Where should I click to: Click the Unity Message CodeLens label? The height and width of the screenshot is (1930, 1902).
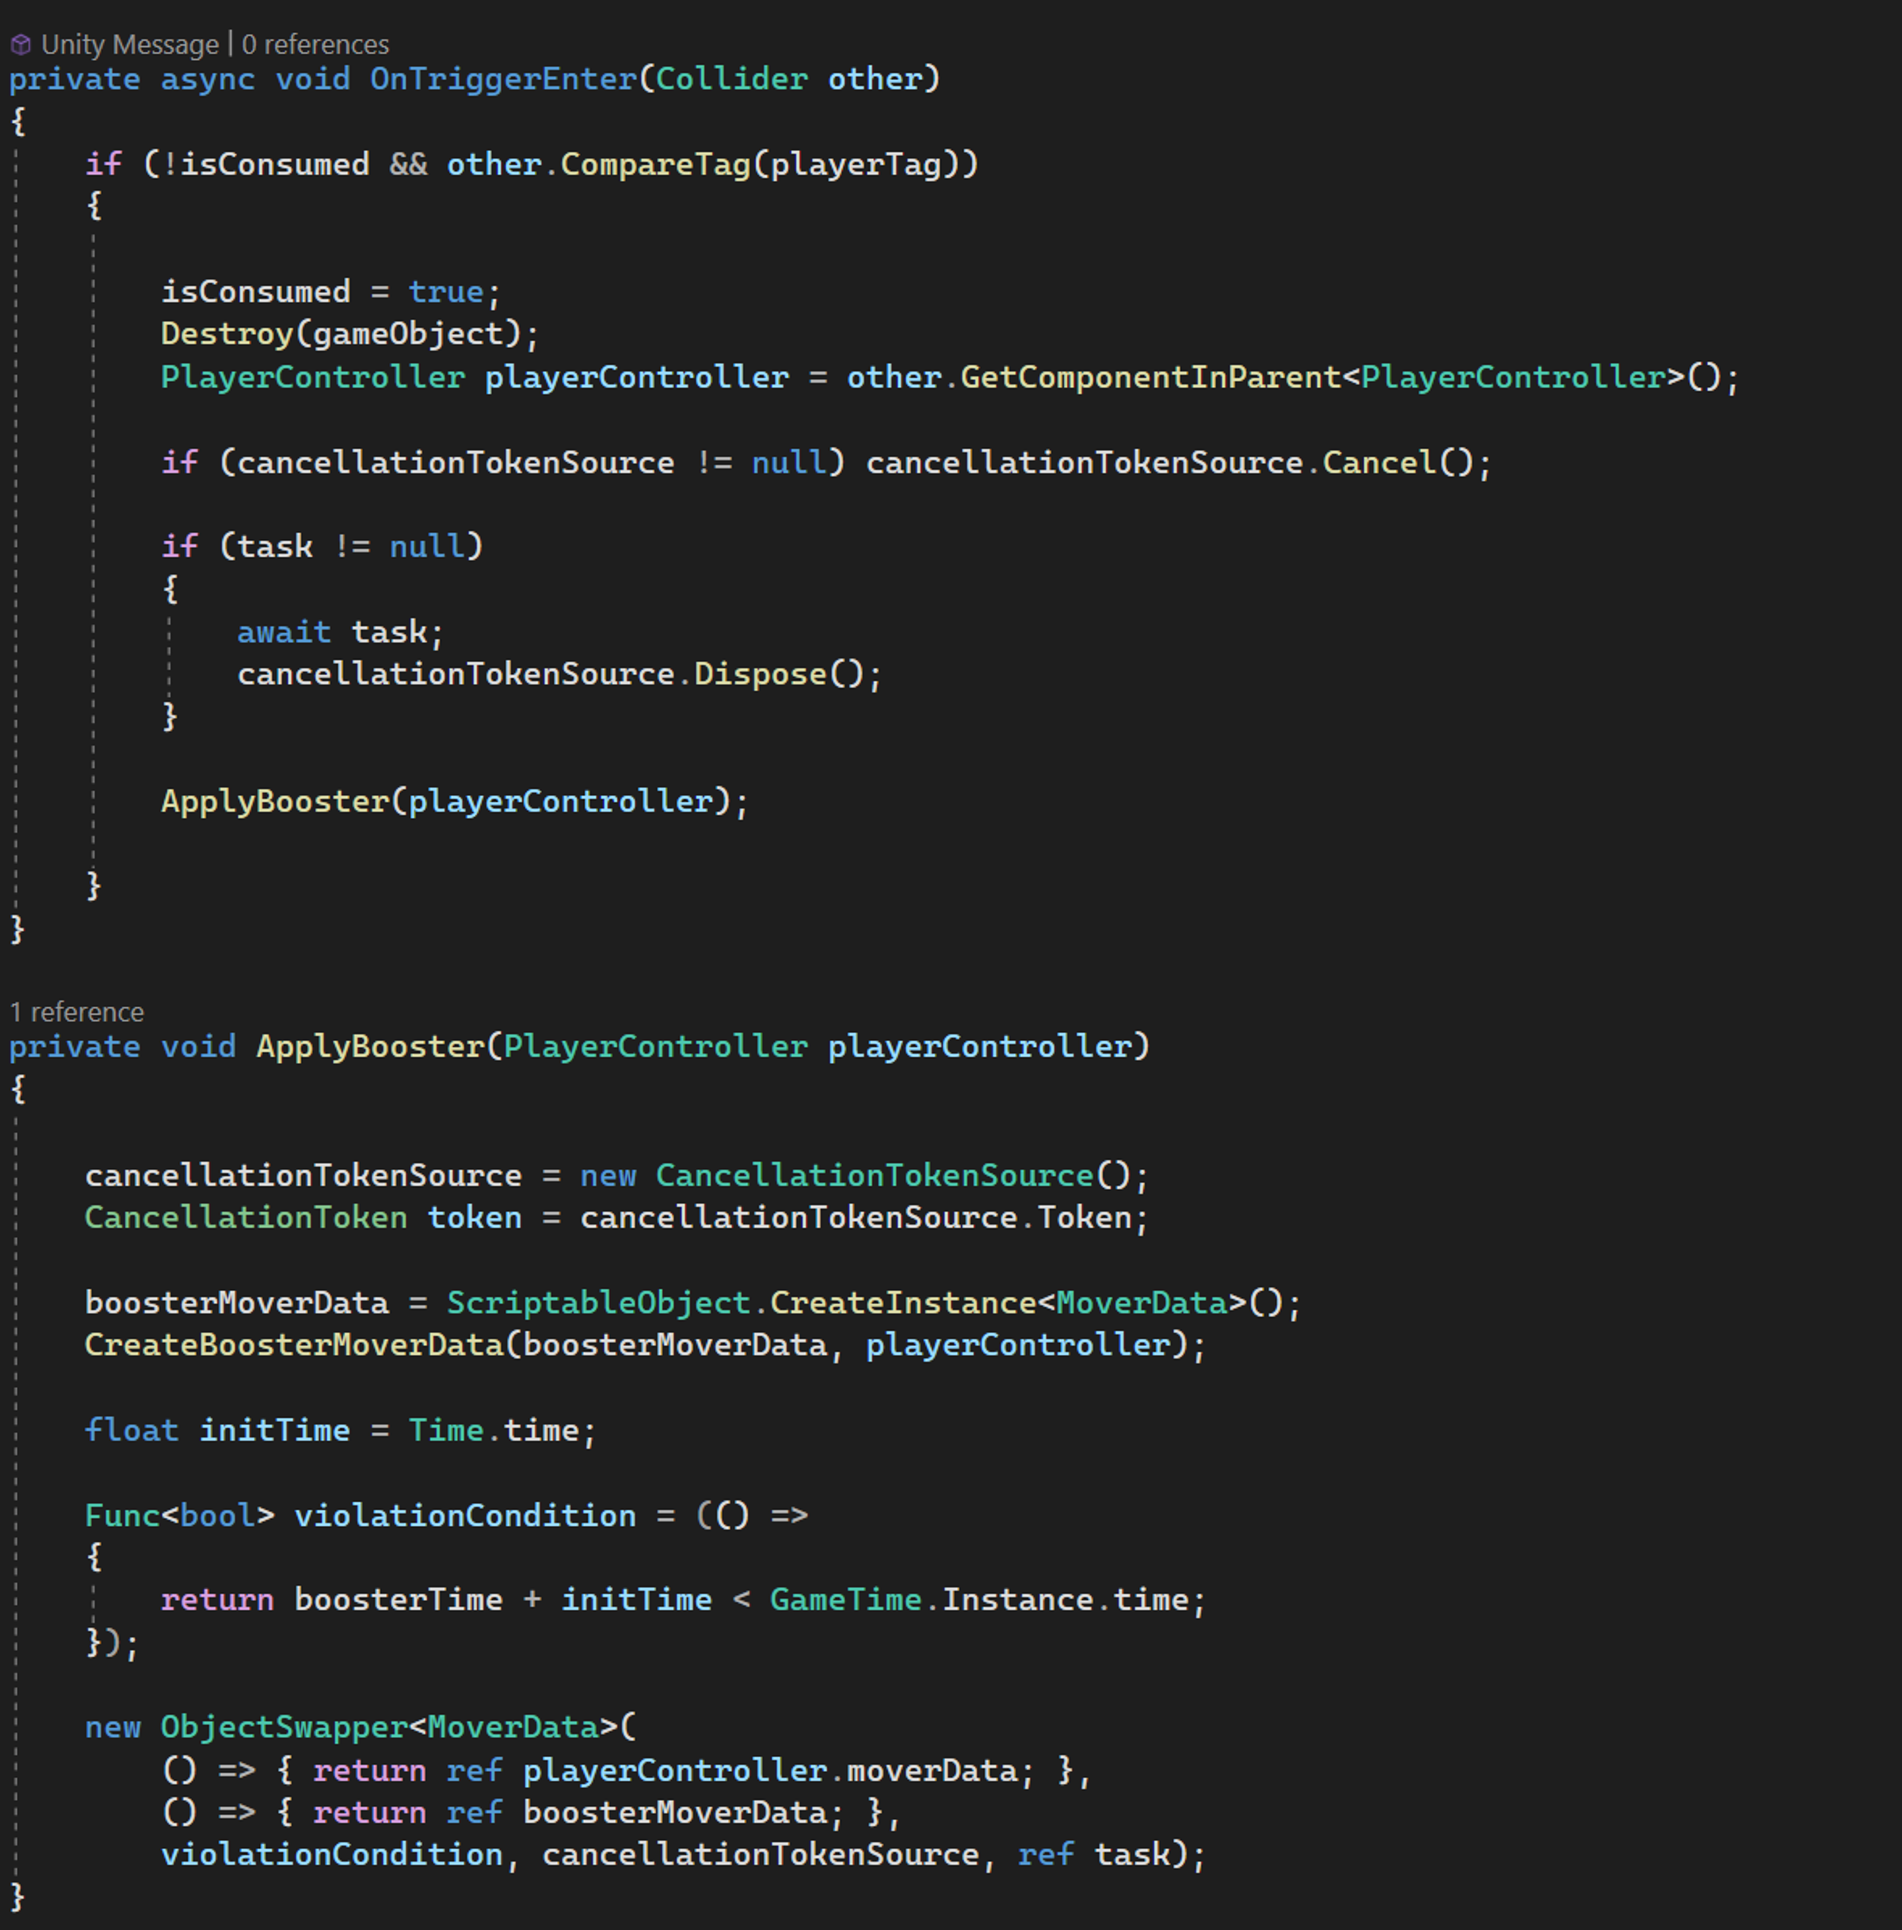tap(130, 45)
